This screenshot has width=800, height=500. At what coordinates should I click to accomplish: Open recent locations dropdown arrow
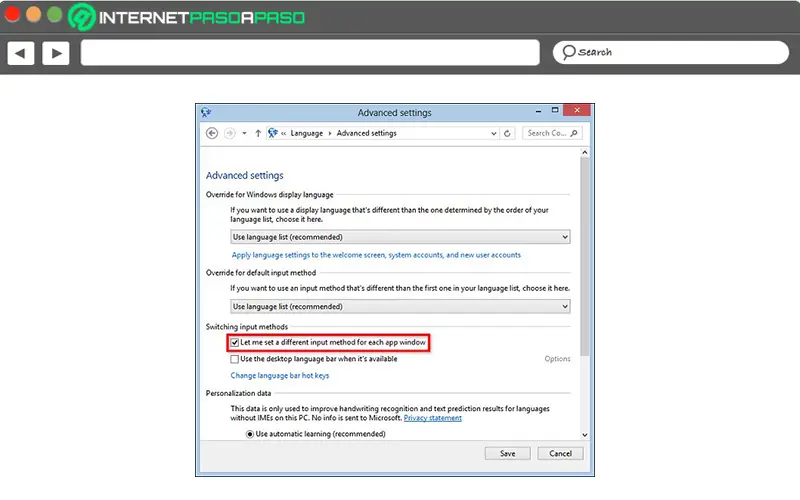[x=244, y=133]
